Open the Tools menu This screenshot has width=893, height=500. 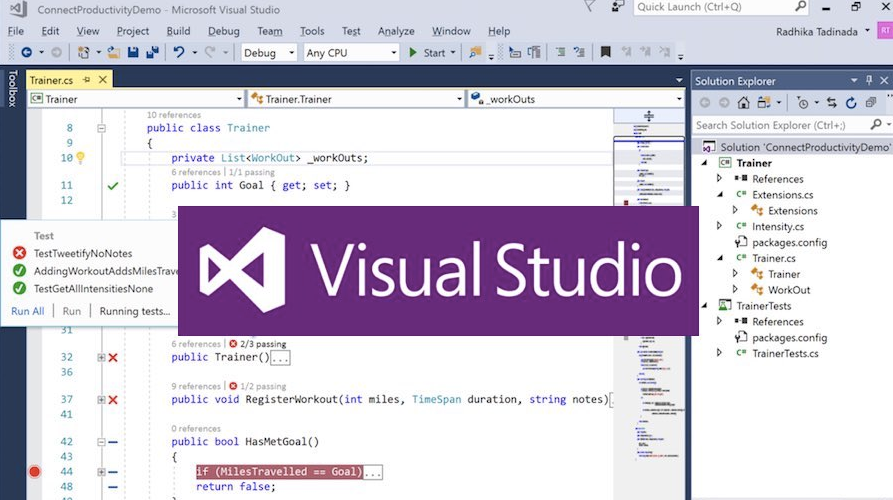(x=312, y=31)
